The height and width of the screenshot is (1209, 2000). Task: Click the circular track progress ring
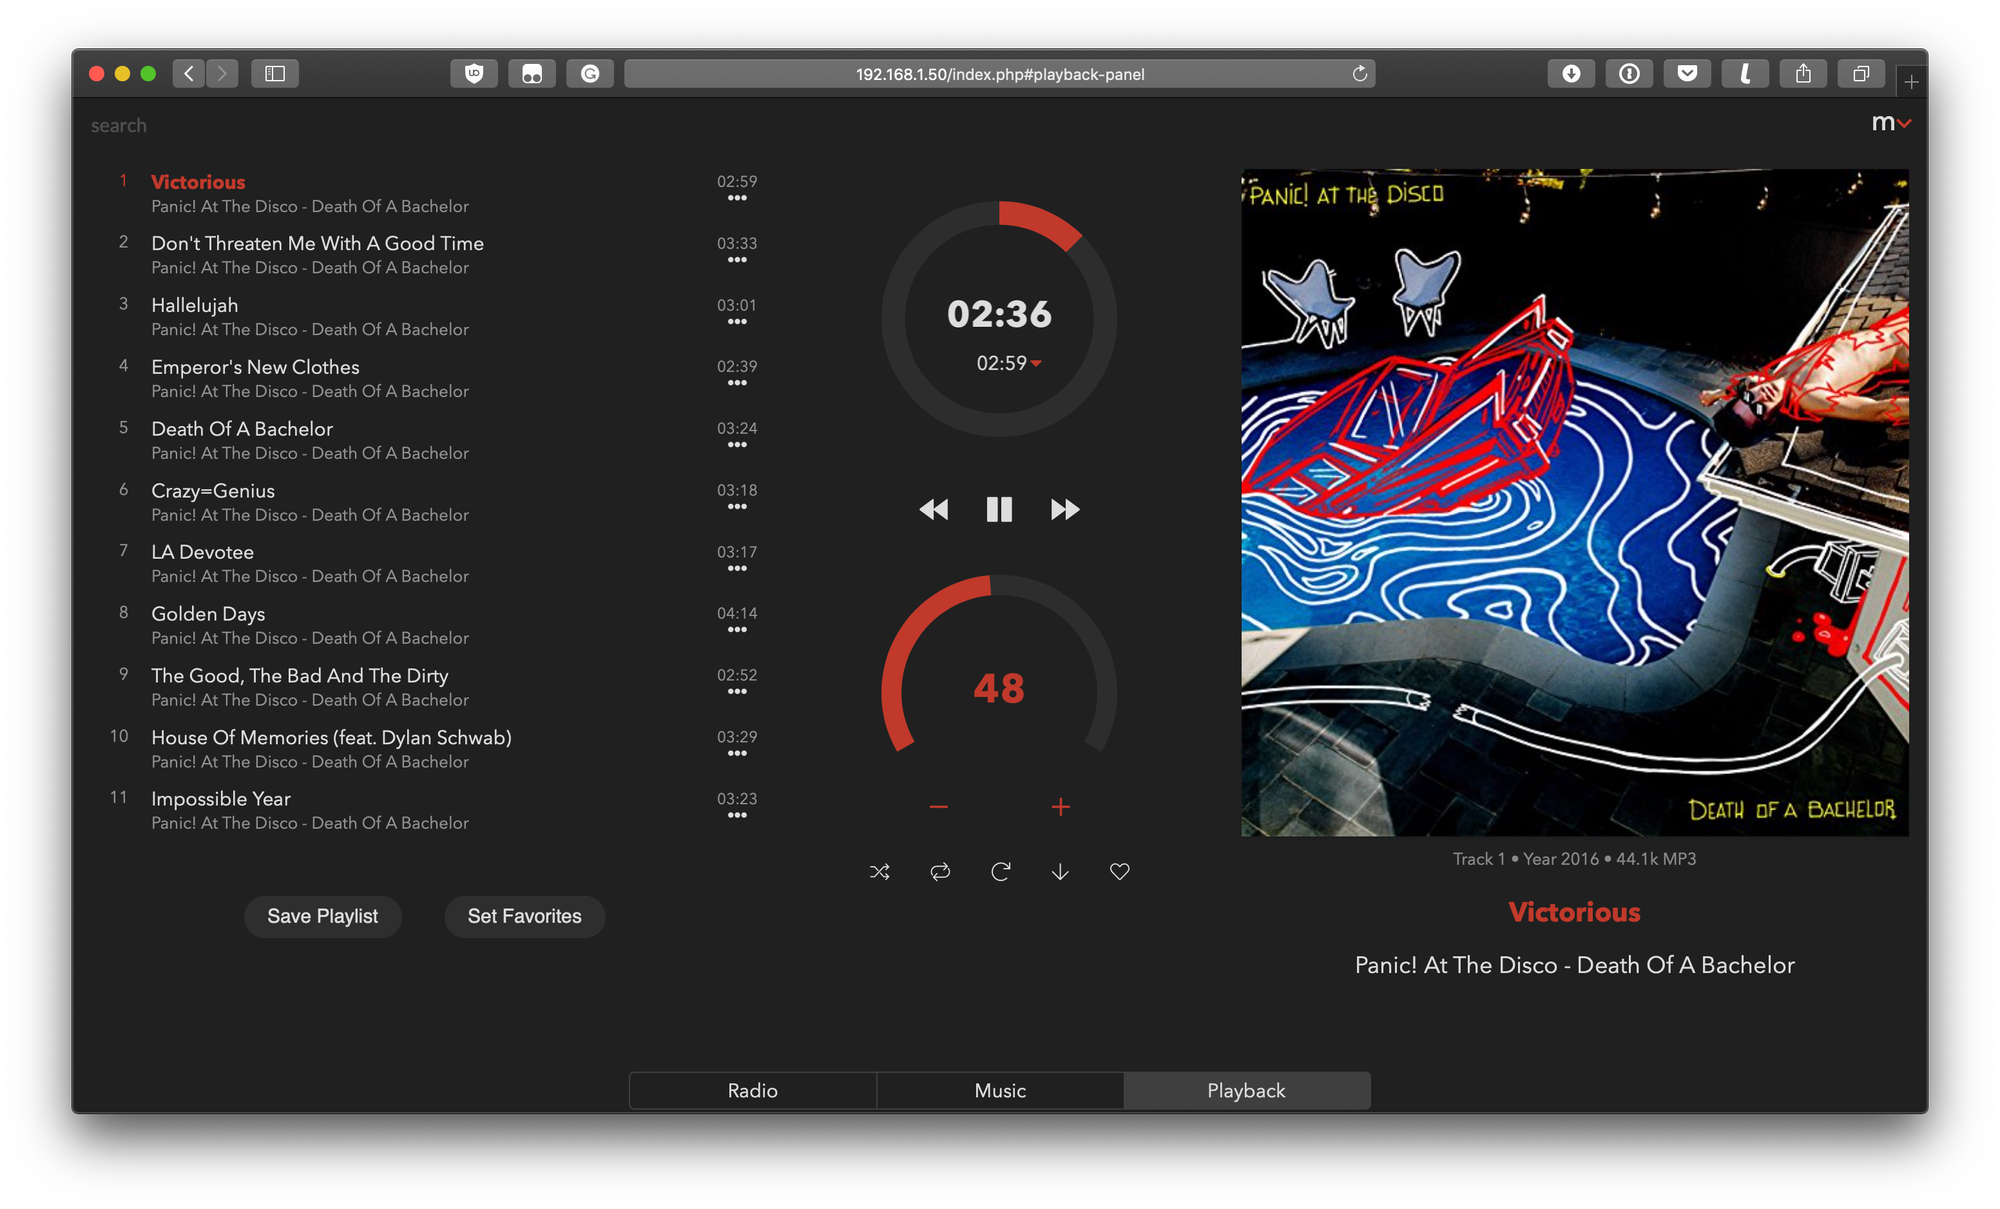point(999,318)
